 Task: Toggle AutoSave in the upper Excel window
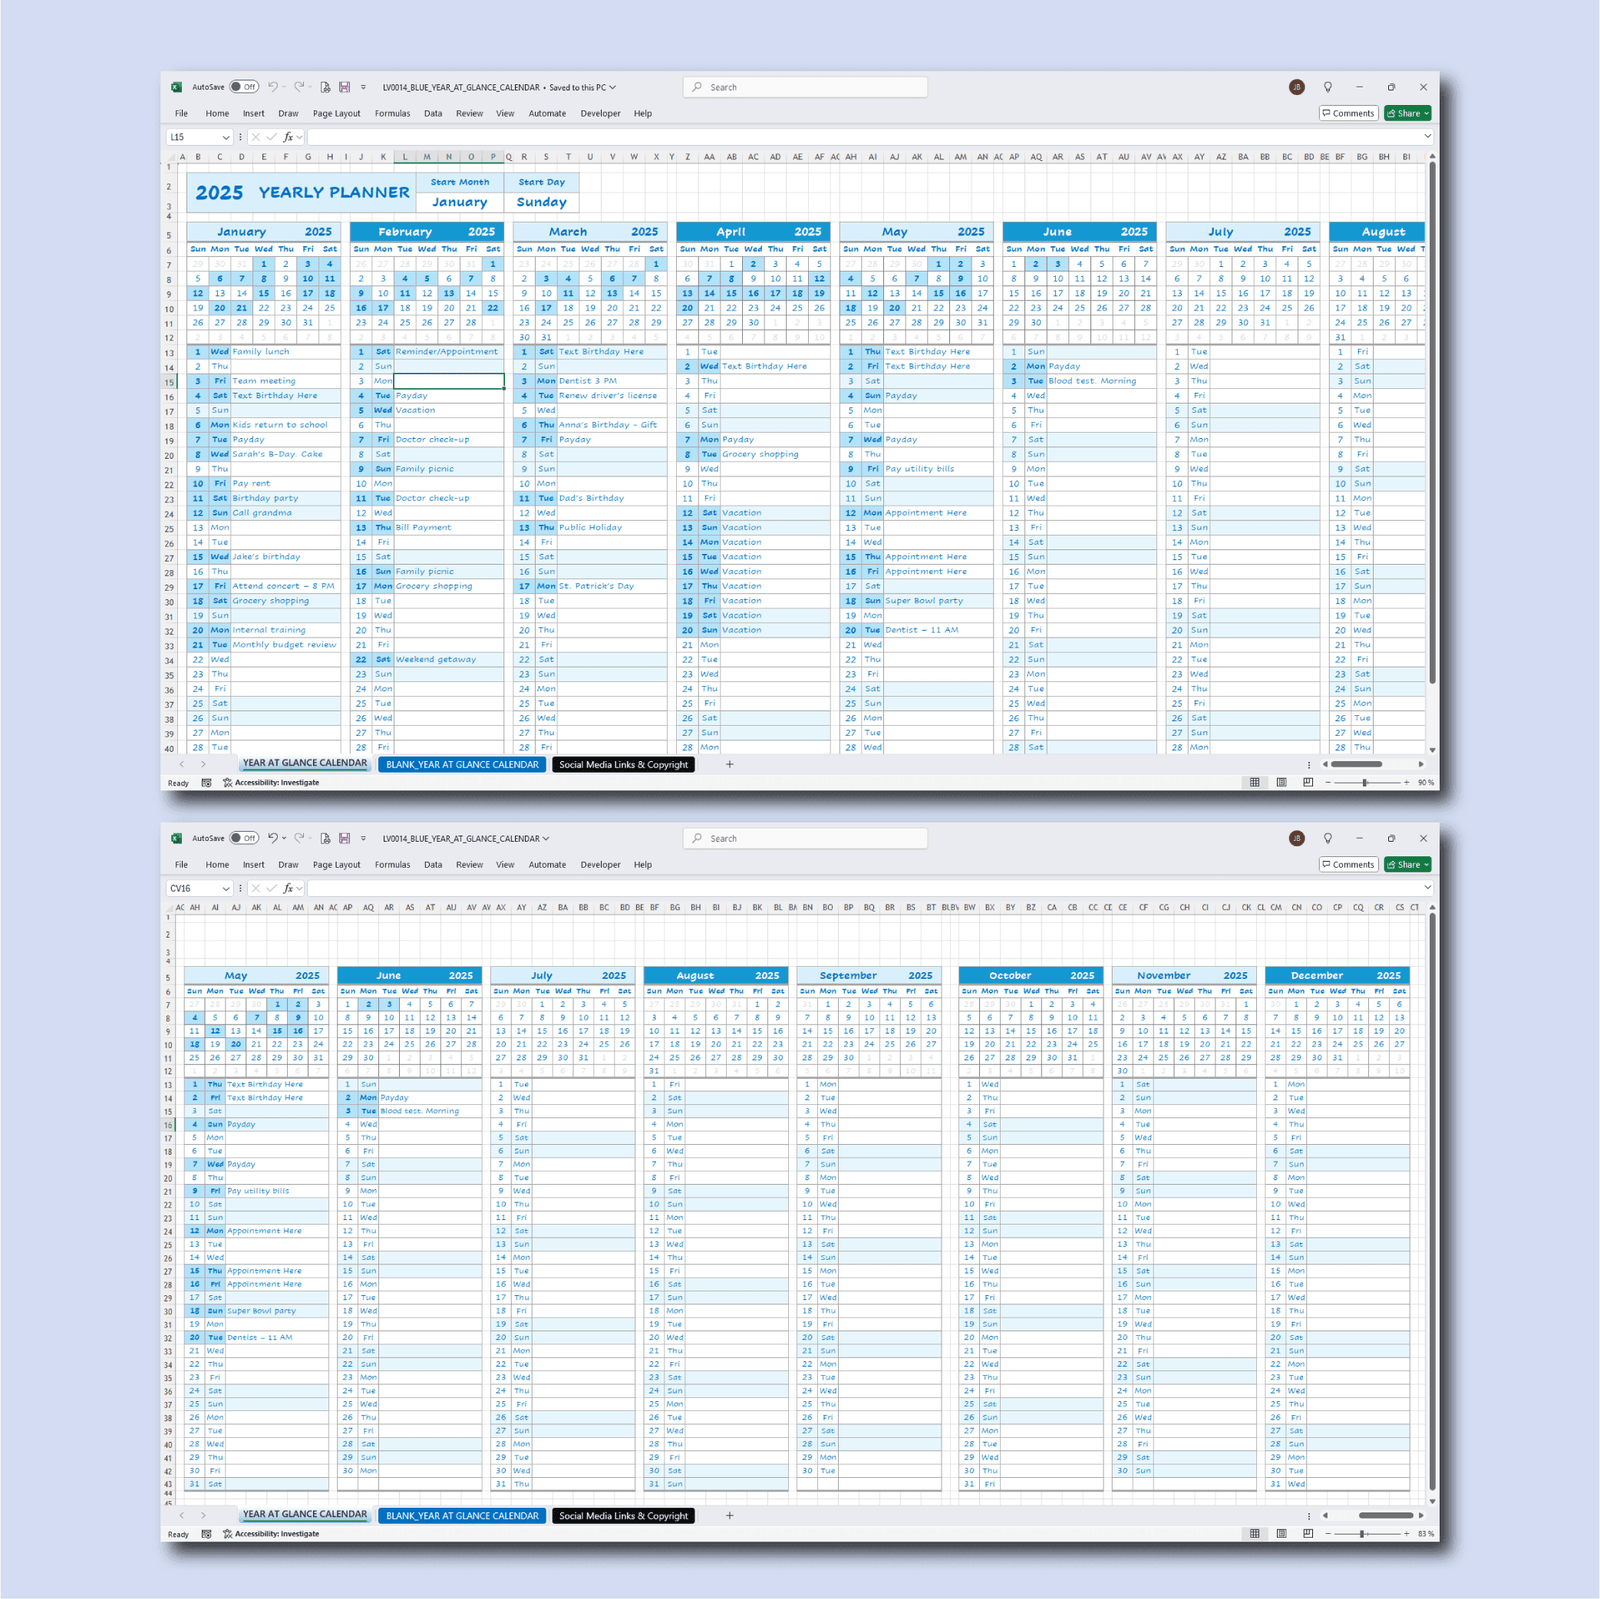(x=243, y=87)
